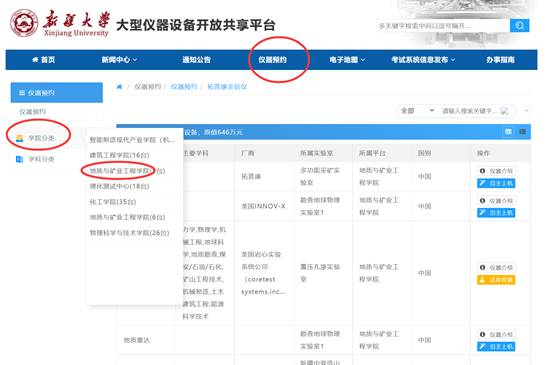The height and width of the screenshot is (365, 554).
Task: Open the 新闻中心 navigation menu
Action: pyautogui.click(x=119, y=60)
